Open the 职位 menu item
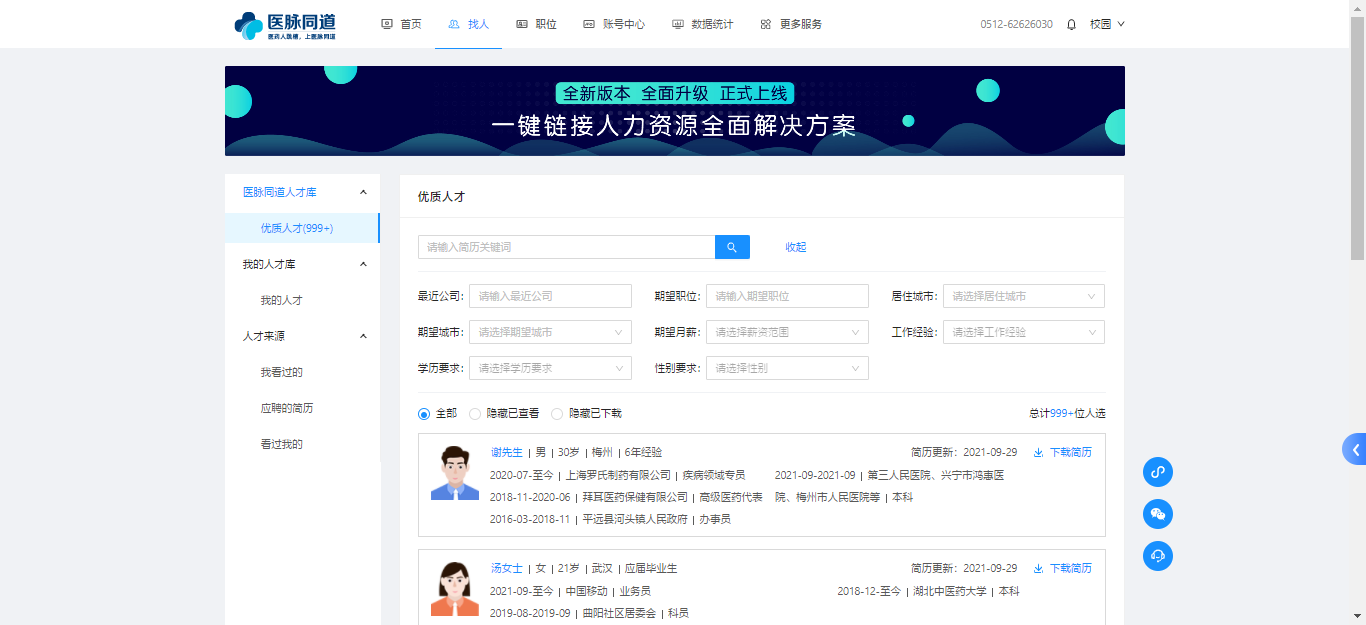The image size is (1366, 625). pyautogui.click(x=536, y=24)
